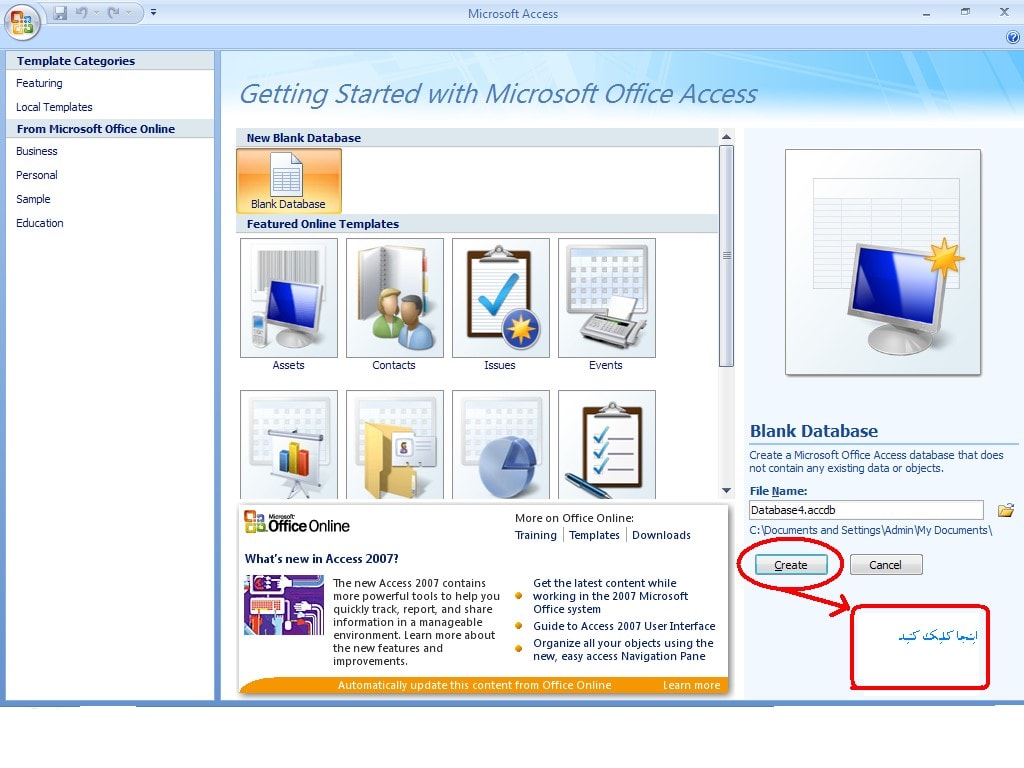Select Personal category

tap(37, 175)
